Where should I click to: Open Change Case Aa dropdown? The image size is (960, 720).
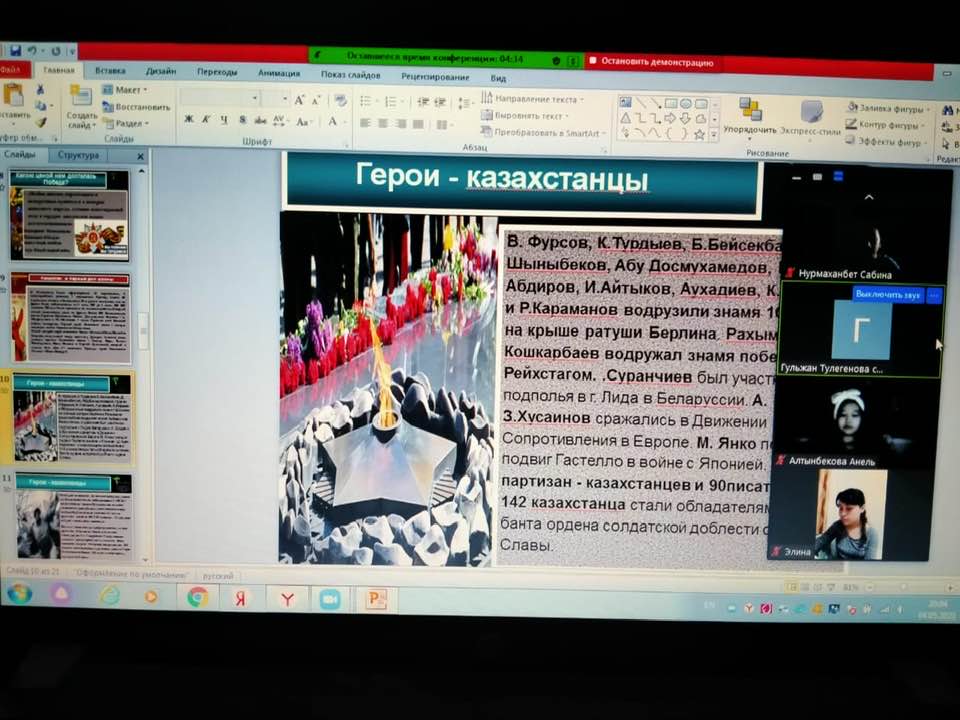303,121
